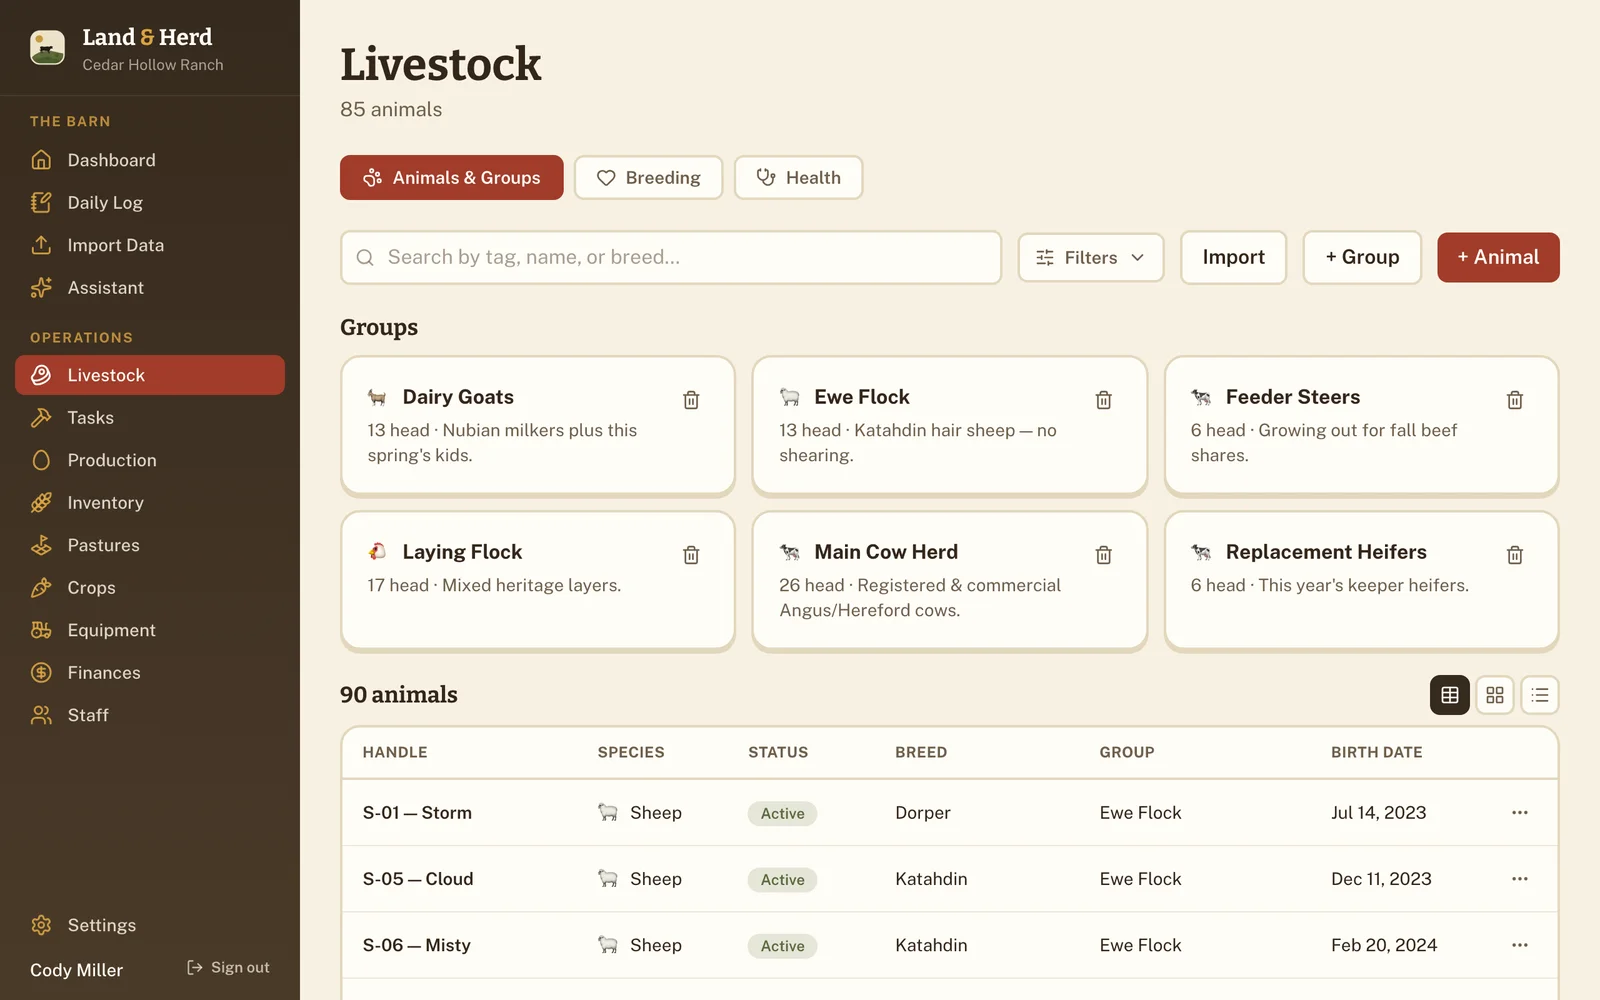
Task: Open the Ewe Flock group card
Action: (950, 426)
